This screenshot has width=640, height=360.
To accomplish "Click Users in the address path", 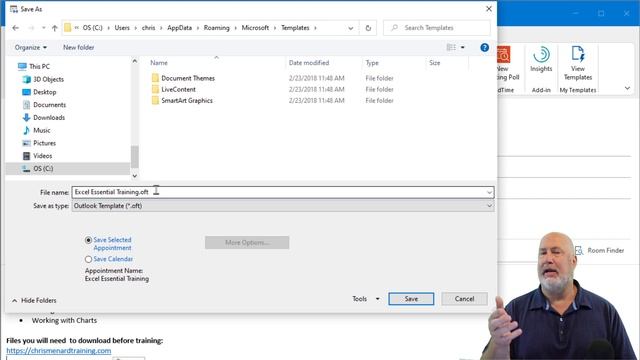I will [122, 28].
